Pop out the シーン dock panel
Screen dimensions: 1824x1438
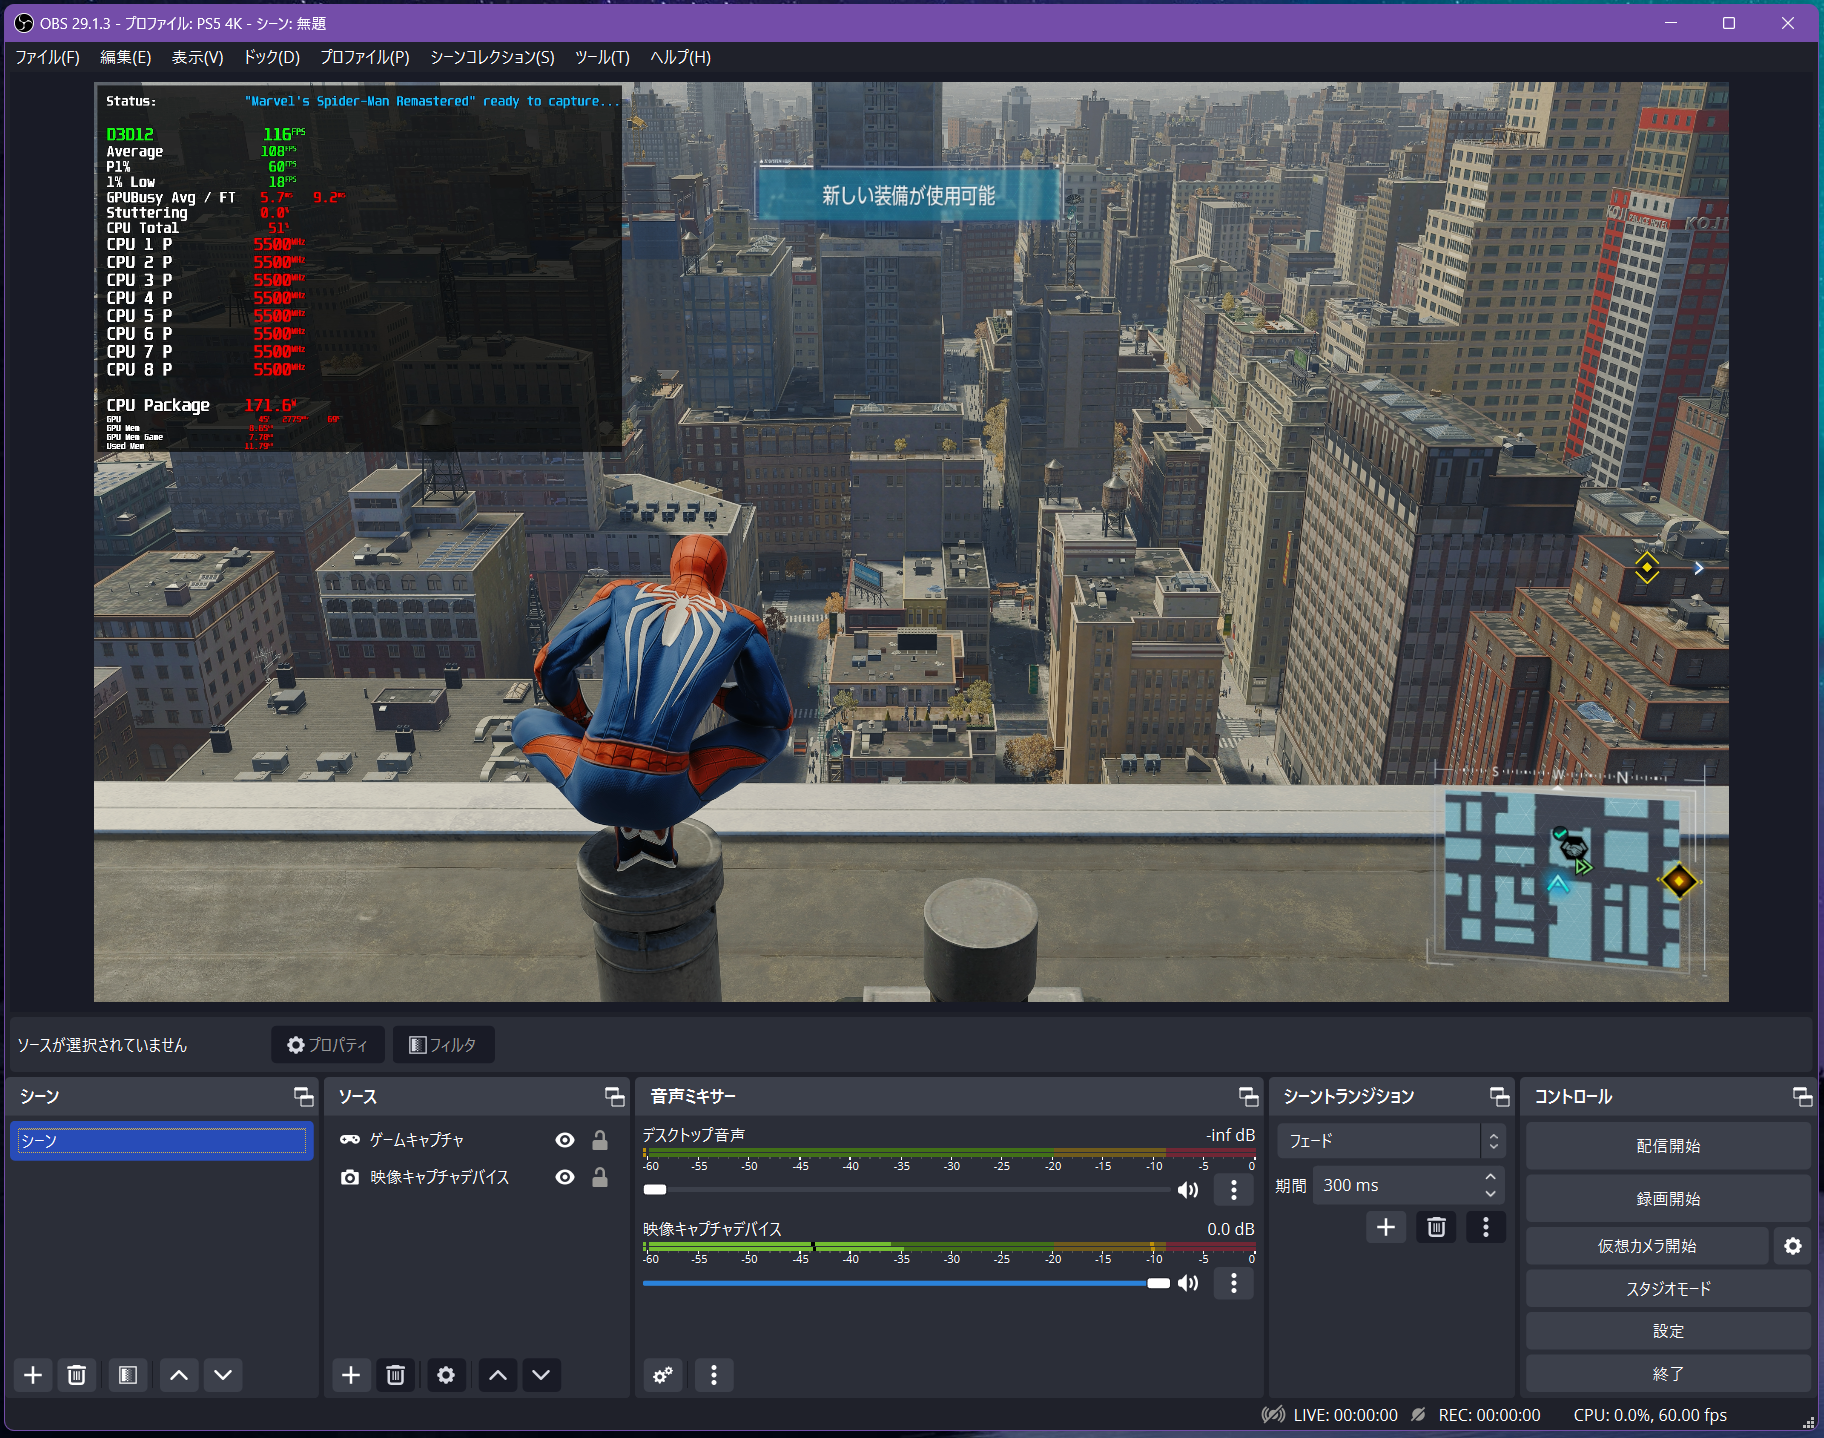pos(303,1097)
